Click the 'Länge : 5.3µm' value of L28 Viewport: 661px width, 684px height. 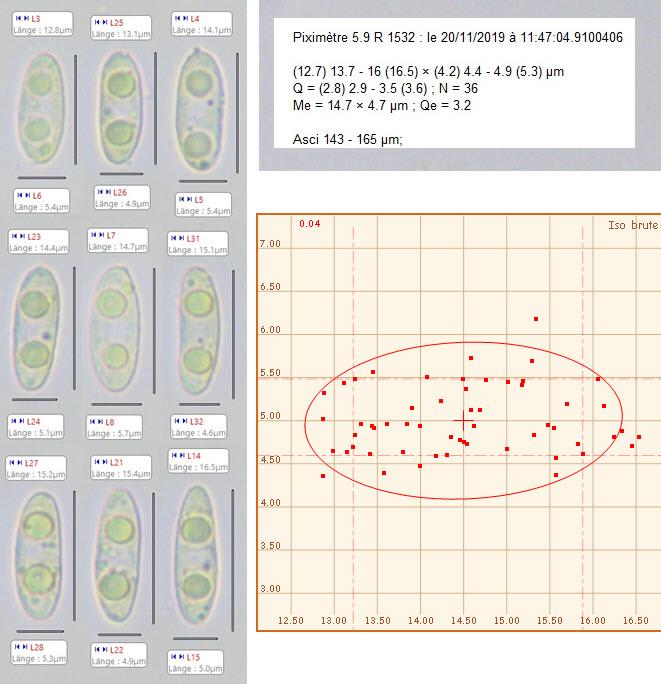tap(39, 659)
